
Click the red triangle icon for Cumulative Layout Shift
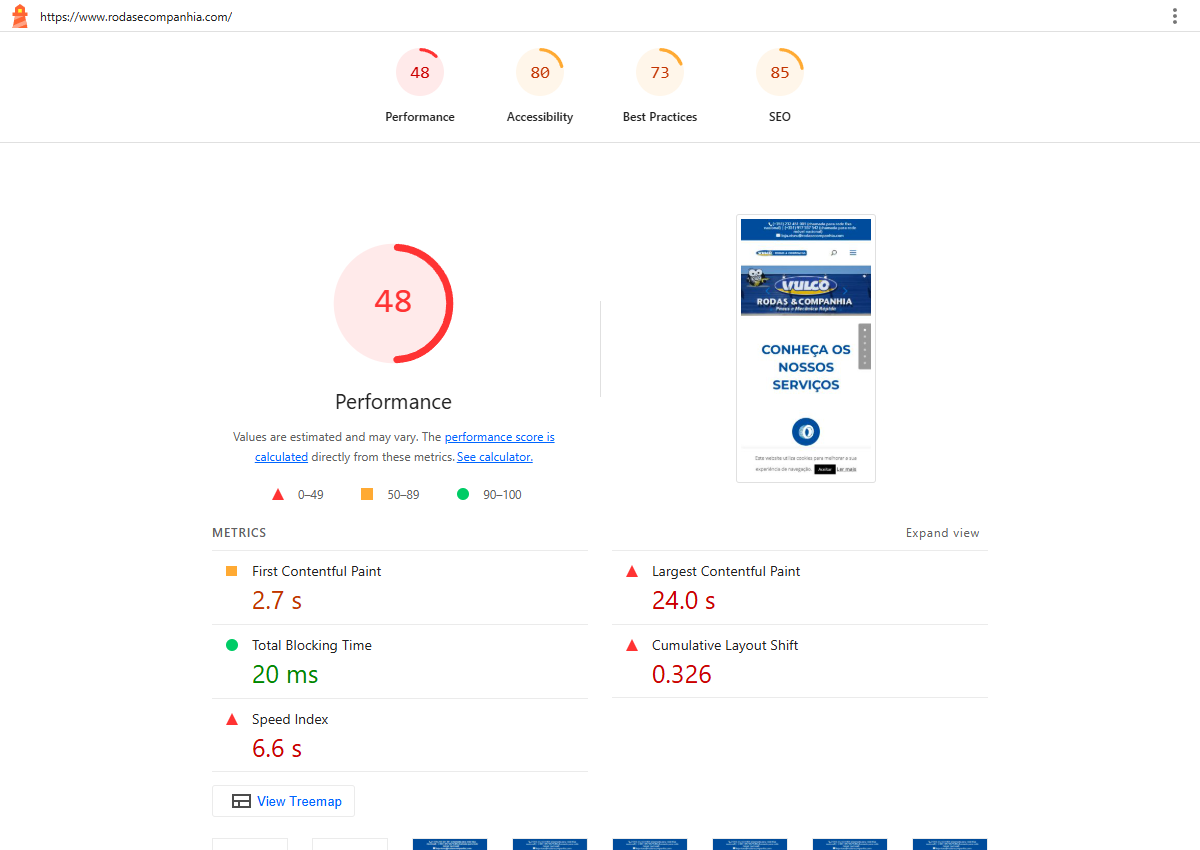pos(632,645)
